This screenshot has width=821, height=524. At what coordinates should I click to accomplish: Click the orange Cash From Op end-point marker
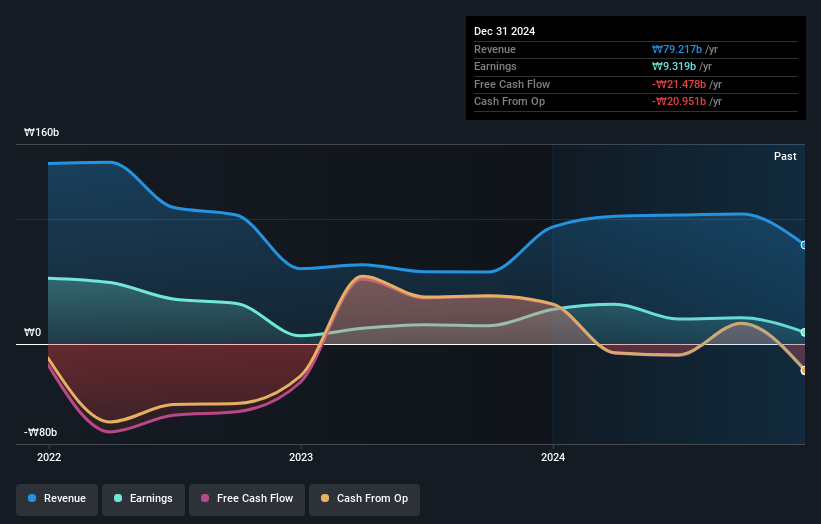pyautogui.click(x=804, y=371)
